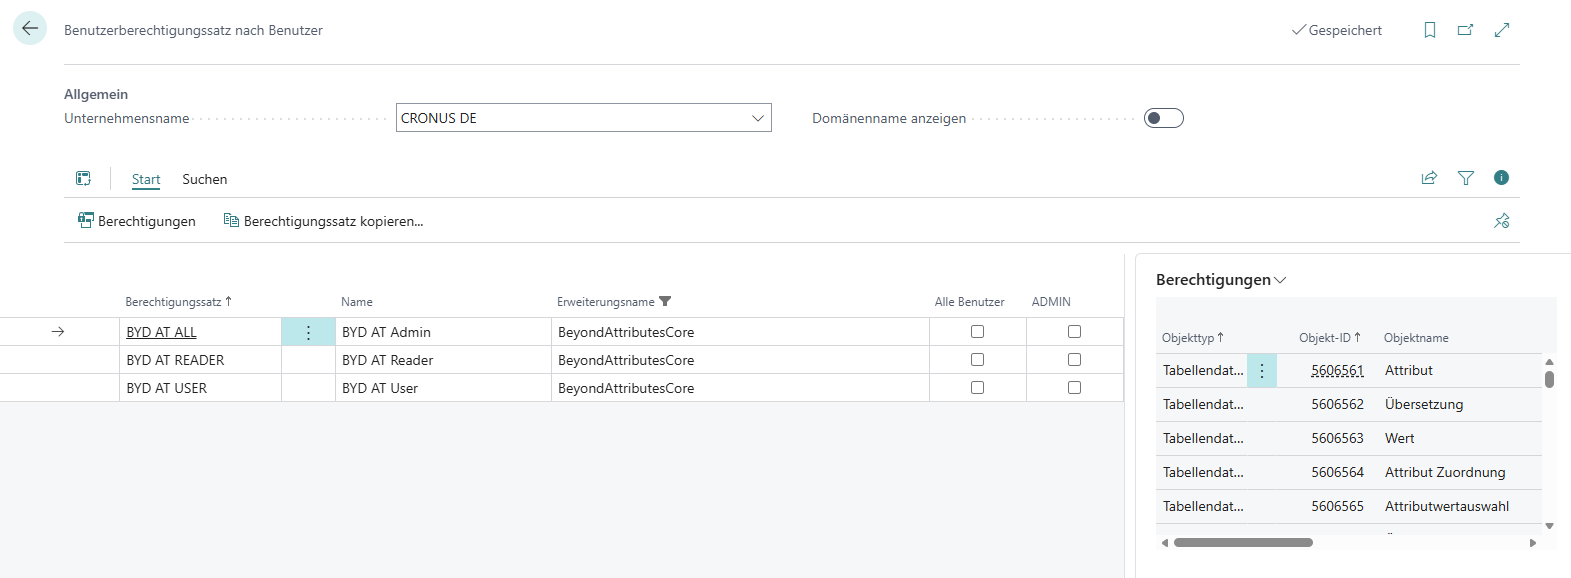Click the BYD AT User name cell
This screenshot has width=1571, height=578.
click(x=443, y=388)
